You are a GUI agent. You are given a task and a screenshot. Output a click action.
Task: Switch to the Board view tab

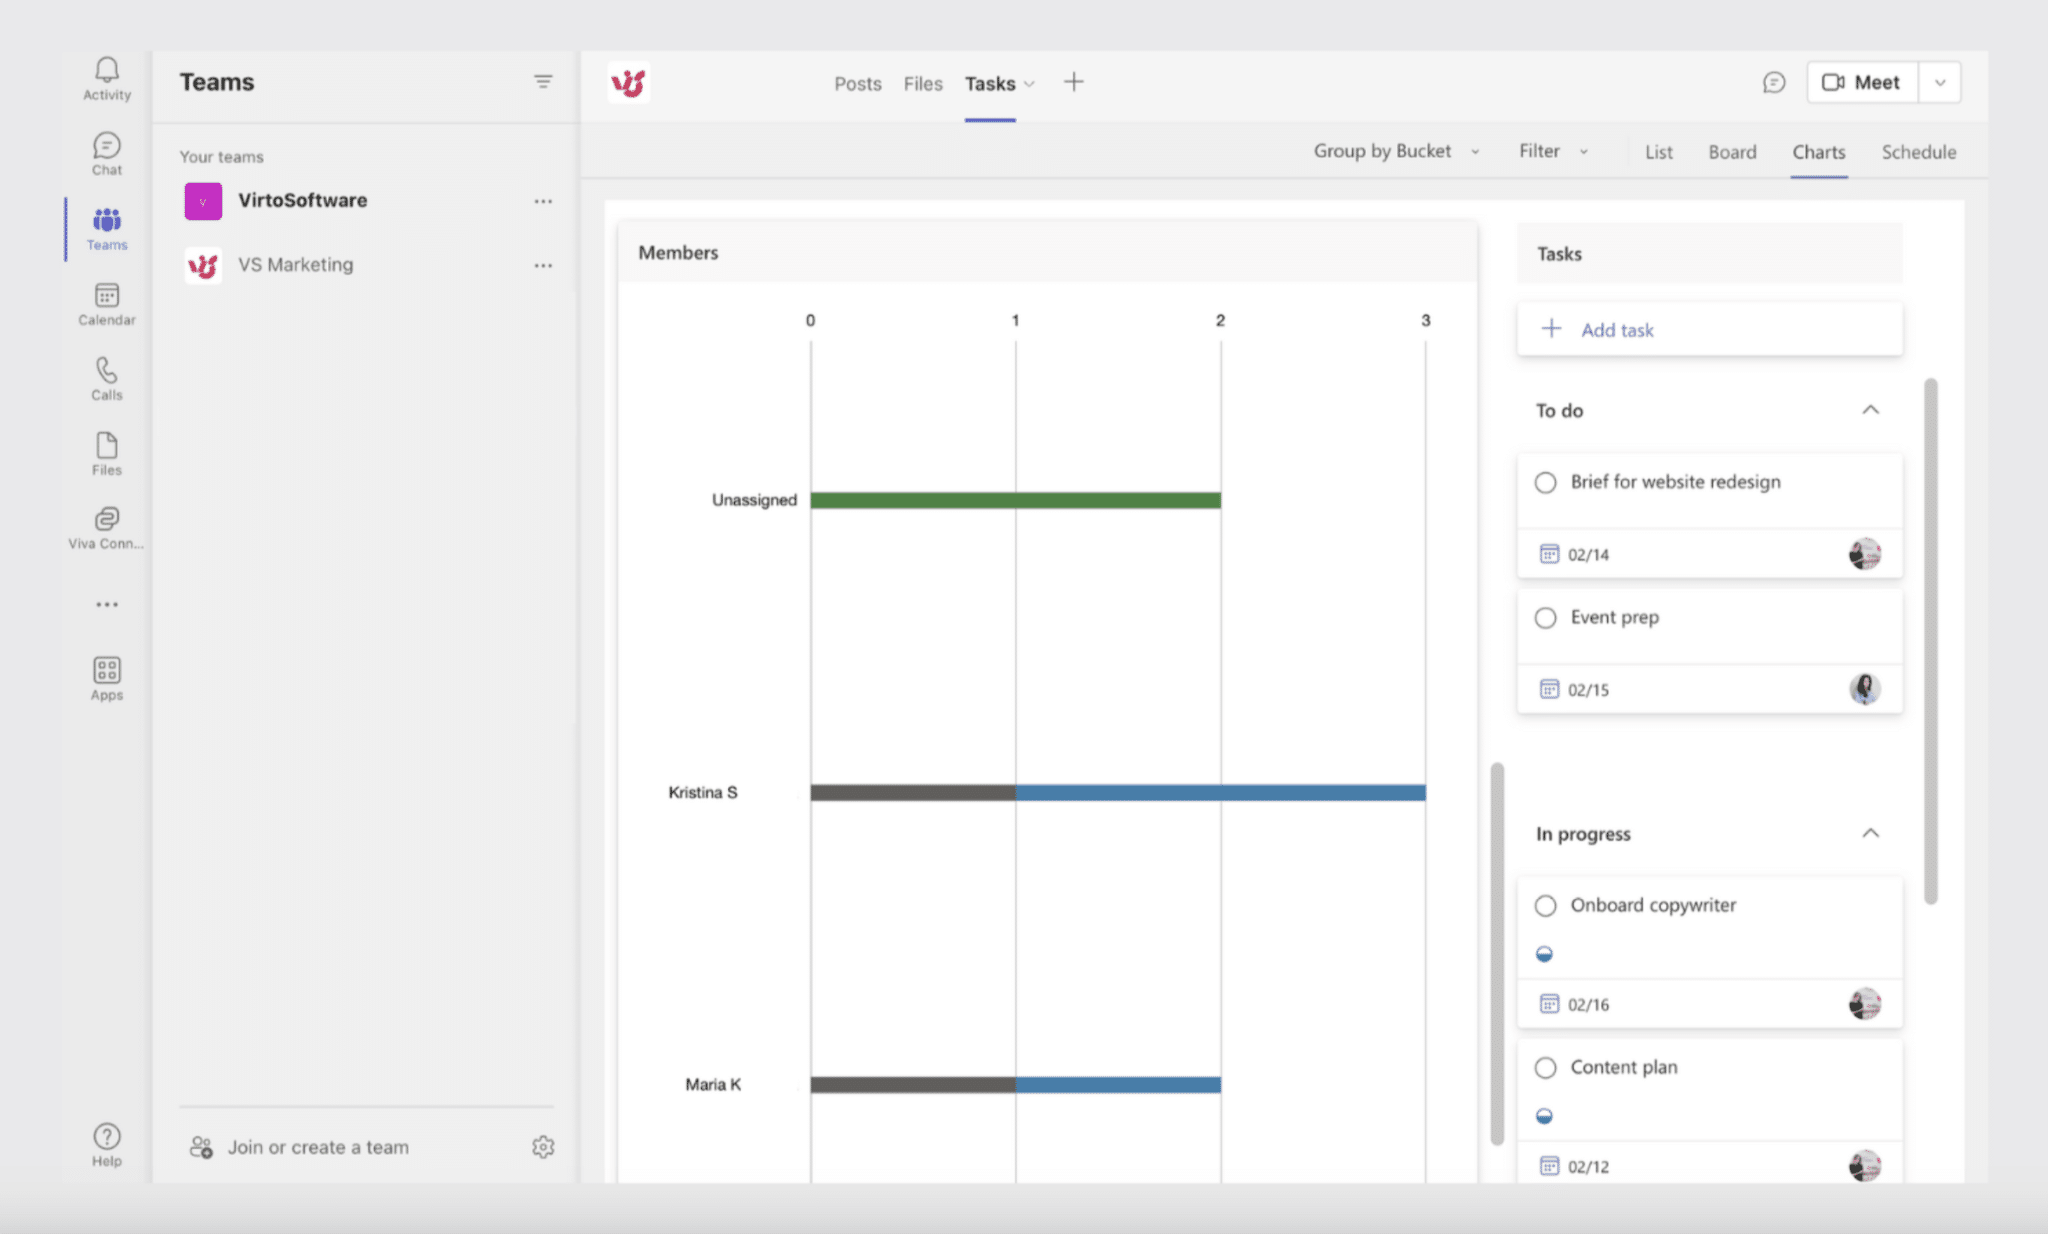tap(1733, 151)
